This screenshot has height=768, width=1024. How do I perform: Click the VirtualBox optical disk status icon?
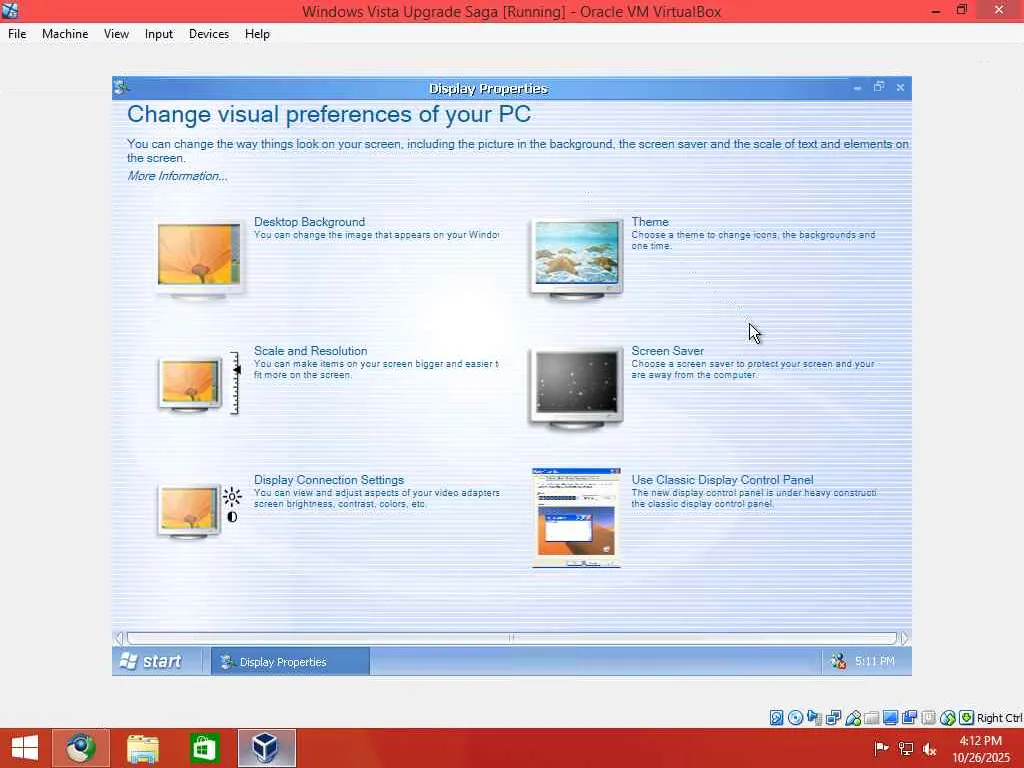(x=795, y=718)
